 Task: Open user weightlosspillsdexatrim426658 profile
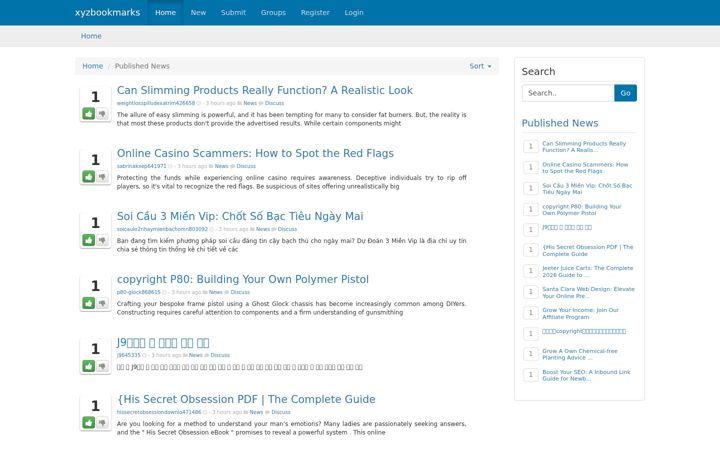pyautogui.click(x=156, y=103)
